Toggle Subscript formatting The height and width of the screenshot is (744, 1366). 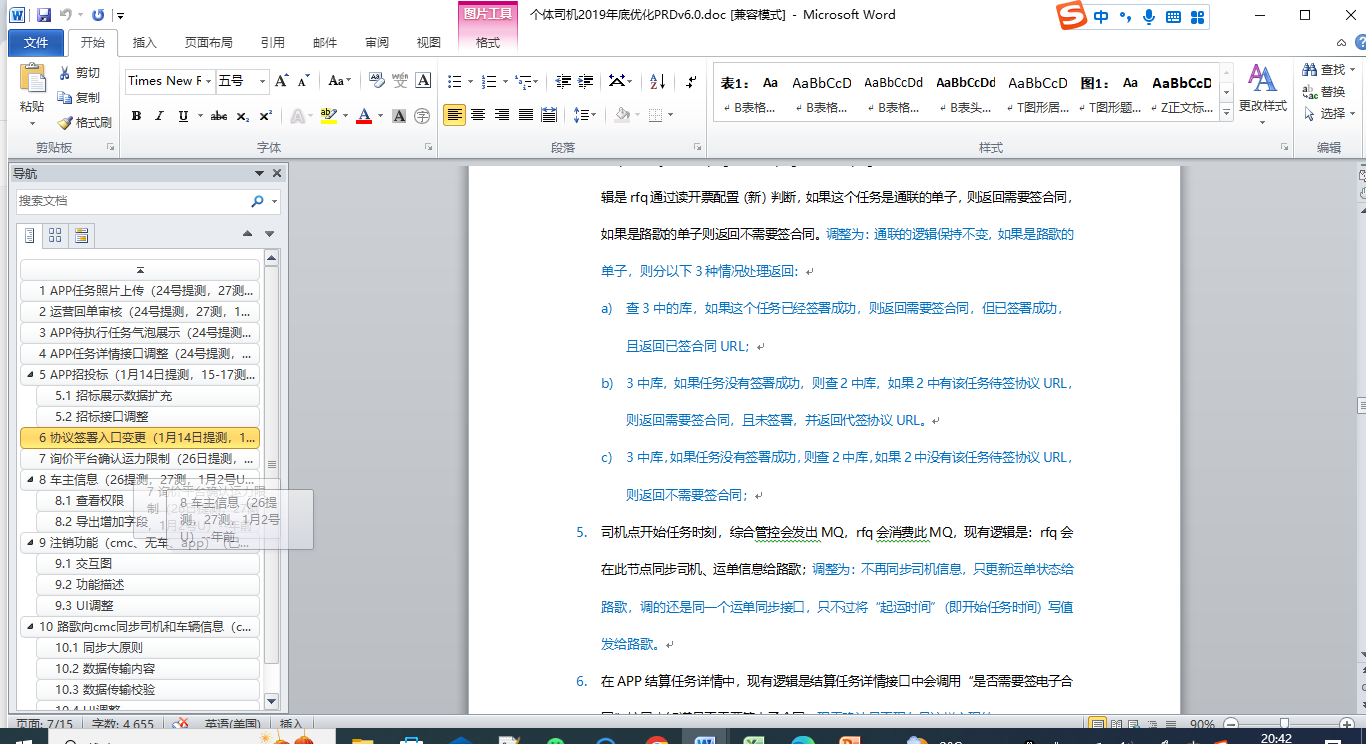point(243,116)
